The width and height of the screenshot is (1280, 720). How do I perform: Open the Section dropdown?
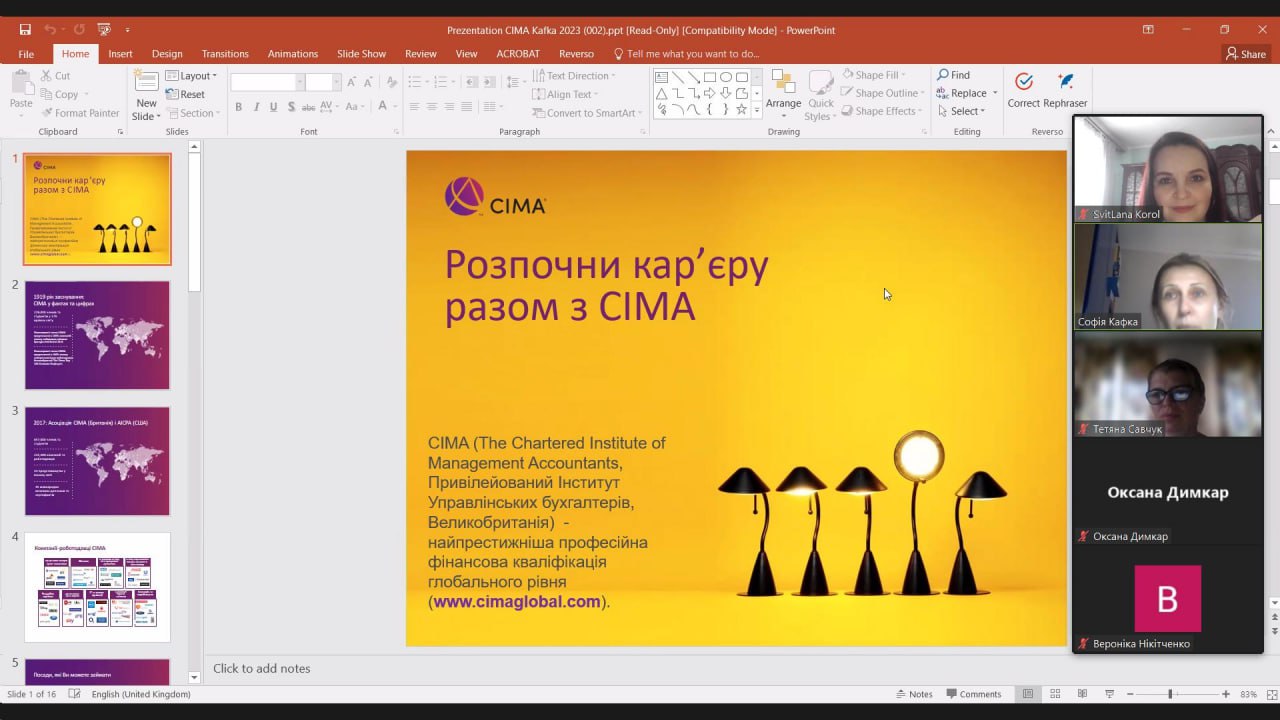coord(191,113)
